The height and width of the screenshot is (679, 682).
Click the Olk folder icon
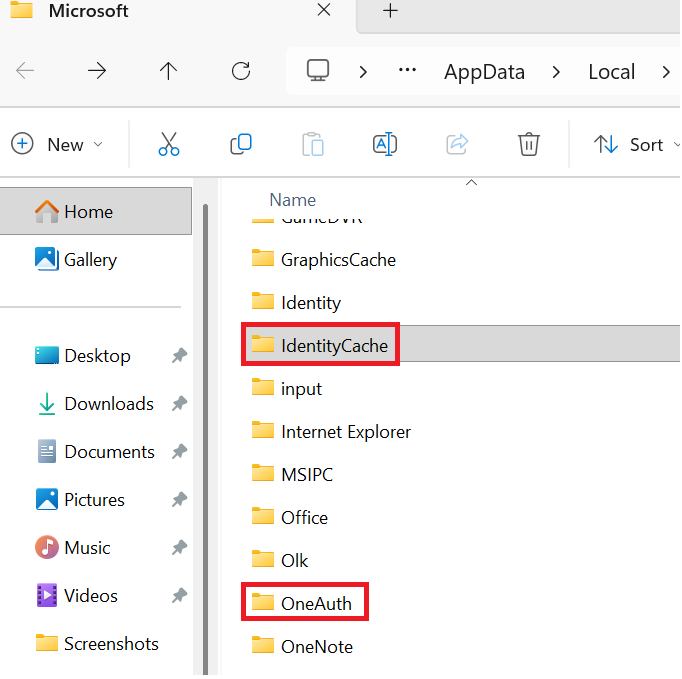click(x=263, y=559)
